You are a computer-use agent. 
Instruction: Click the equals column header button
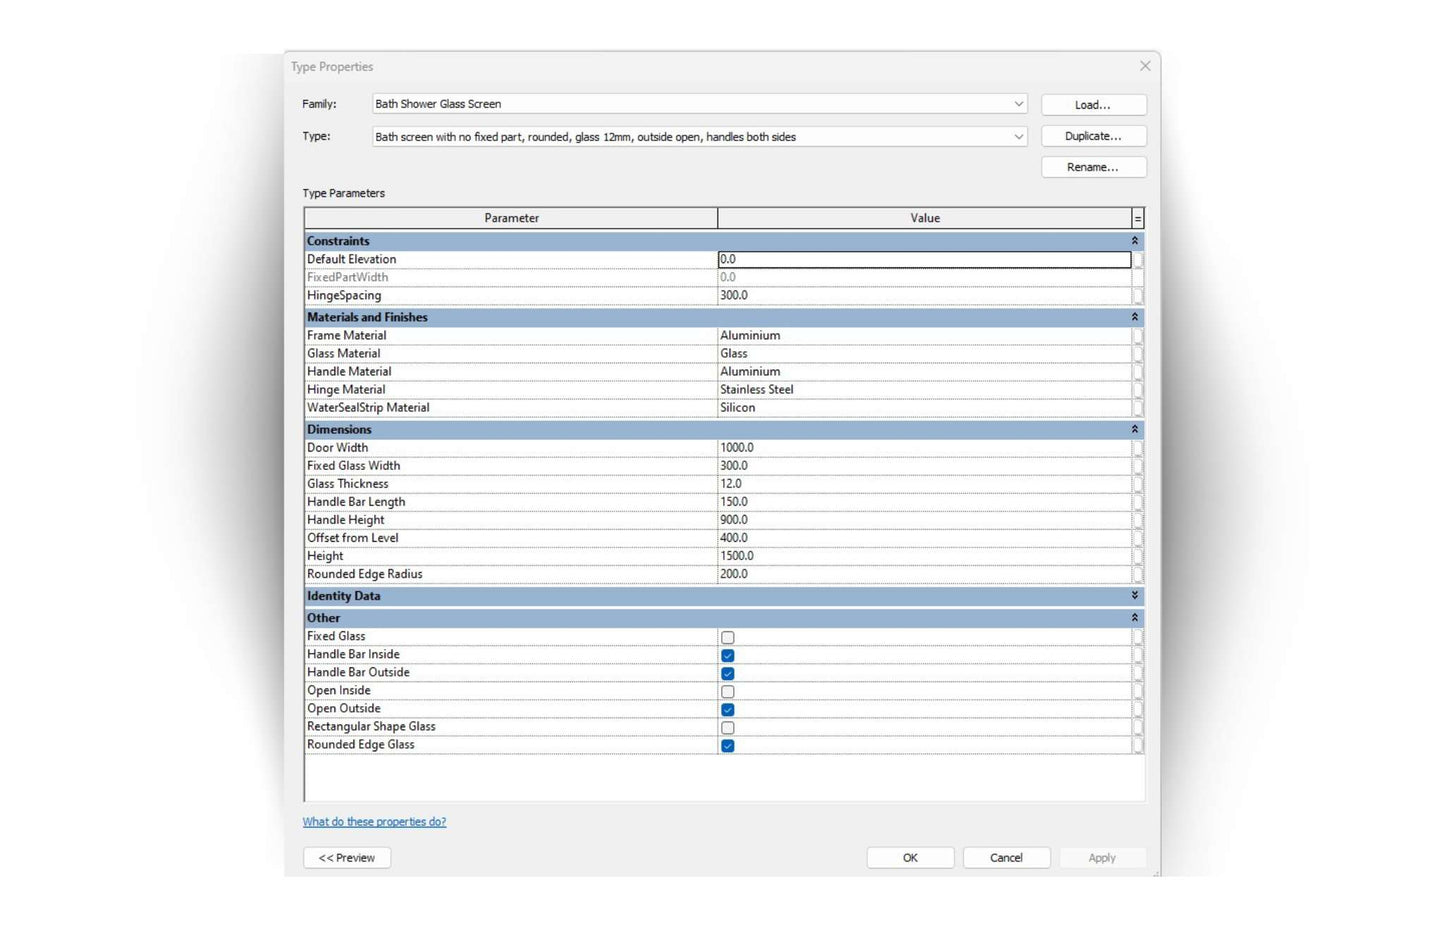(x=1137, y=218)
